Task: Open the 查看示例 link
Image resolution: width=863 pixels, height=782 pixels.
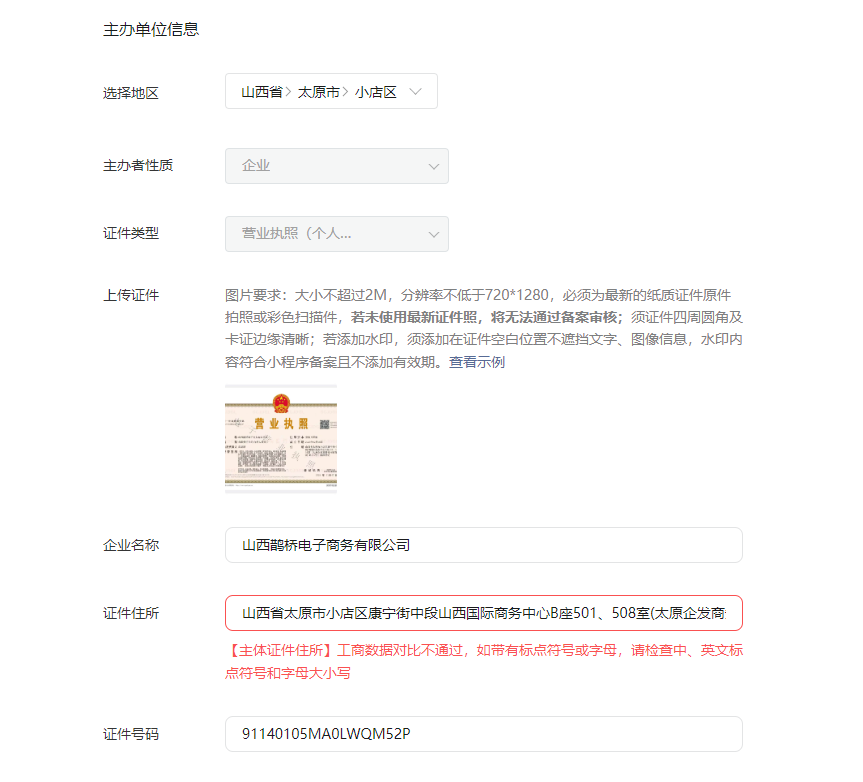Action: 477,362
